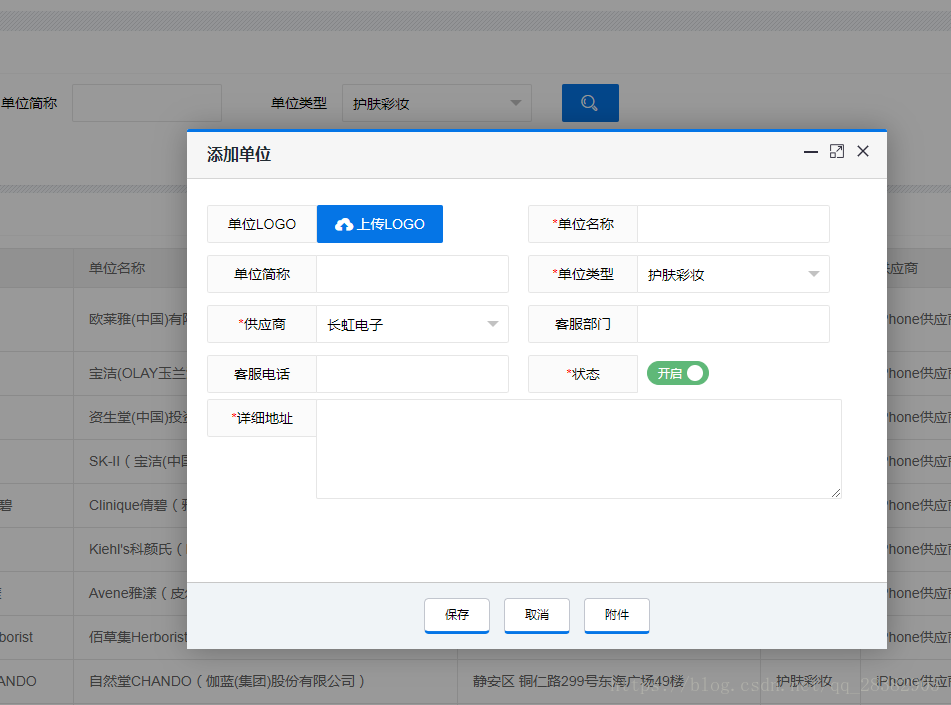Open the 单位类型 dropdown in dialog
The width and height of the screenshot is (951, 705).
pyautogui.click(x=733, y=274)
